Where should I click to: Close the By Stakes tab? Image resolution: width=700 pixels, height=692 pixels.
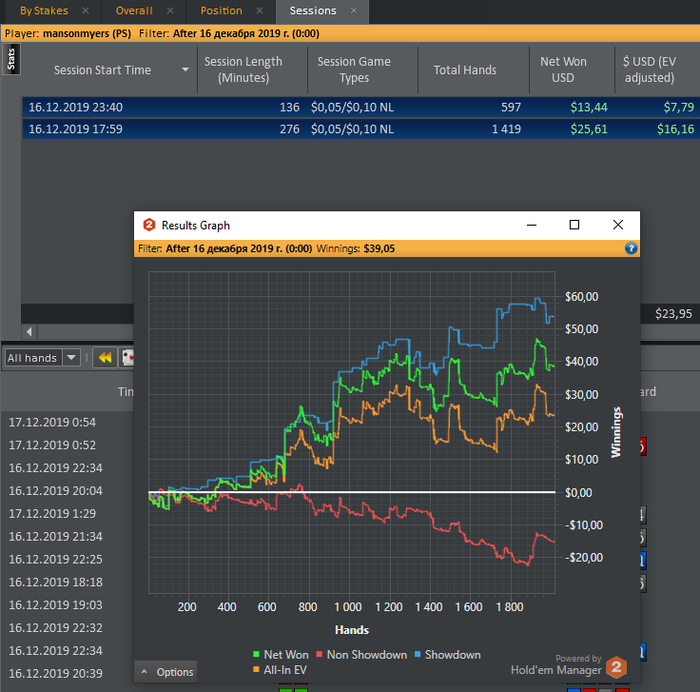click(x=85, y=11)
